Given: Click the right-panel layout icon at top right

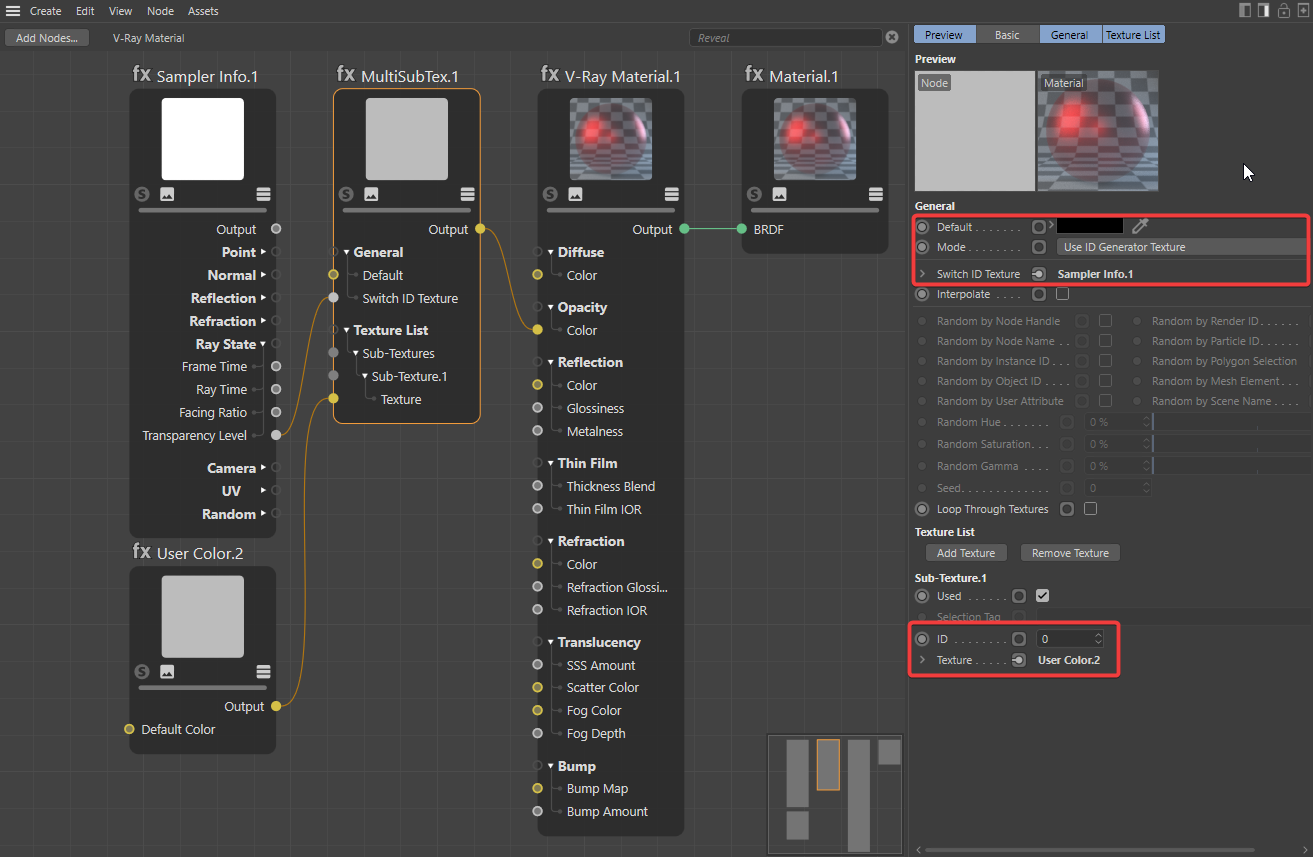Looking at the screenshot, I should 1264,11.
